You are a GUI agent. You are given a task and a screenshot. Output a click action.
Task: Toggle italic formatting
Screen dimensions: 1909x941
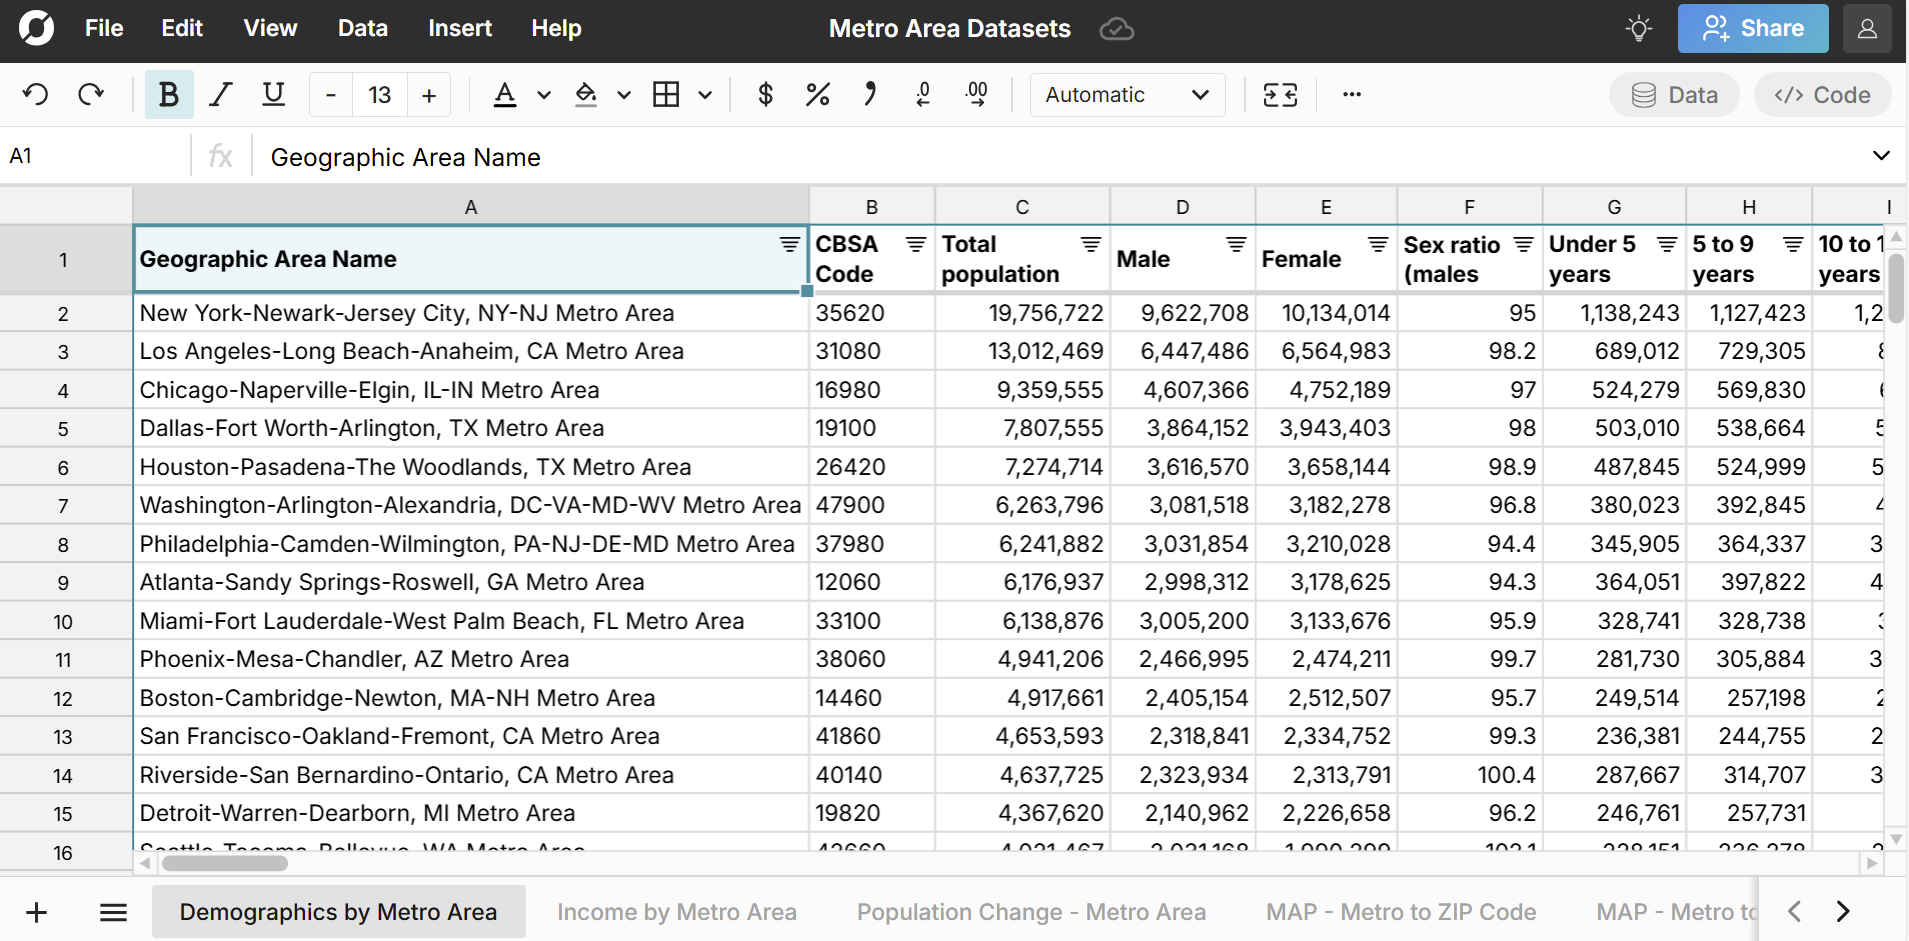point(220,95)
